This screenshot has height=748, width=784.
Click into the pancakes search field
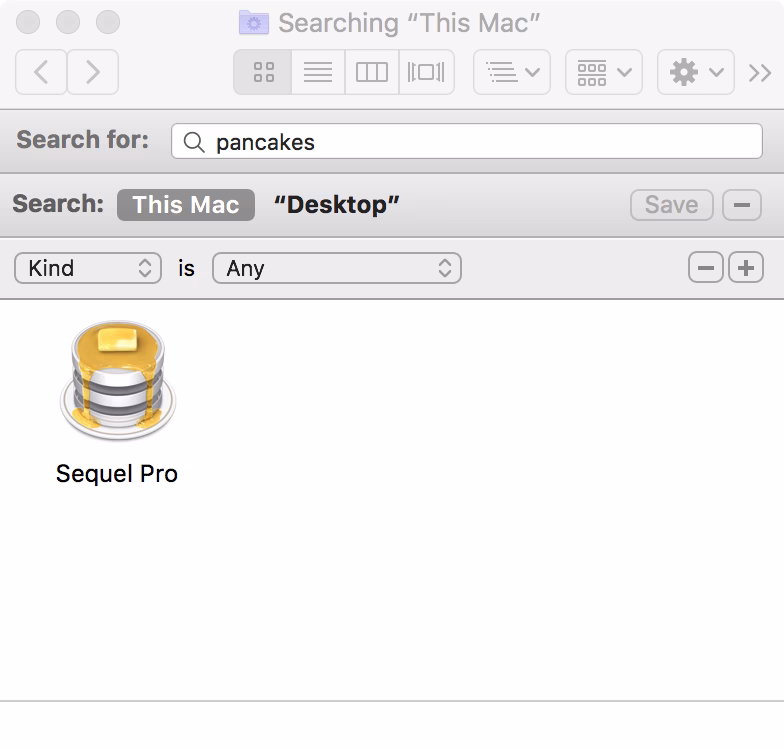(466, 142)
